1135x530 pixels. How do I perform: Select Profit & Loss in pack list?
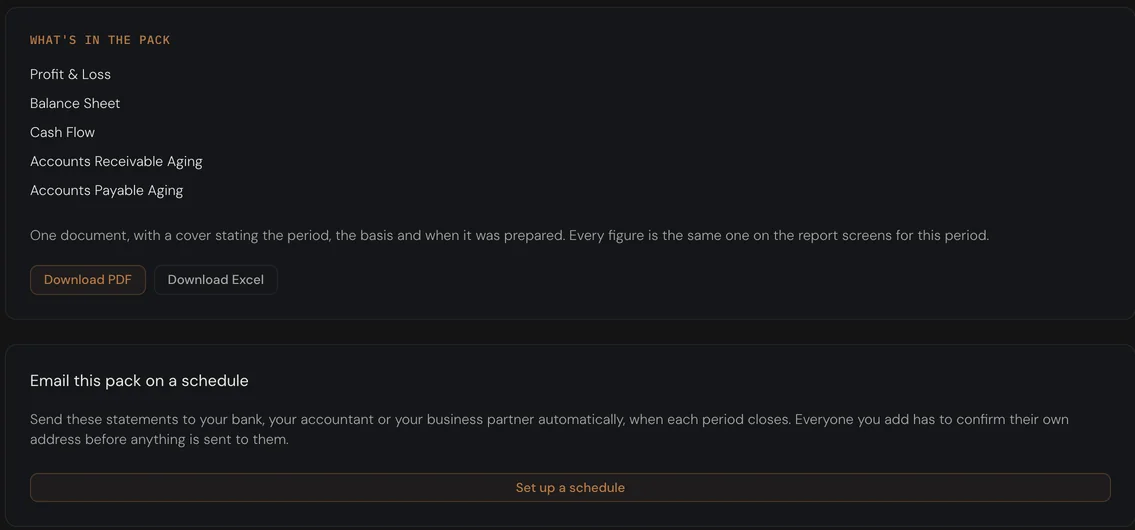pyautogui.click(x=70, y=75)
